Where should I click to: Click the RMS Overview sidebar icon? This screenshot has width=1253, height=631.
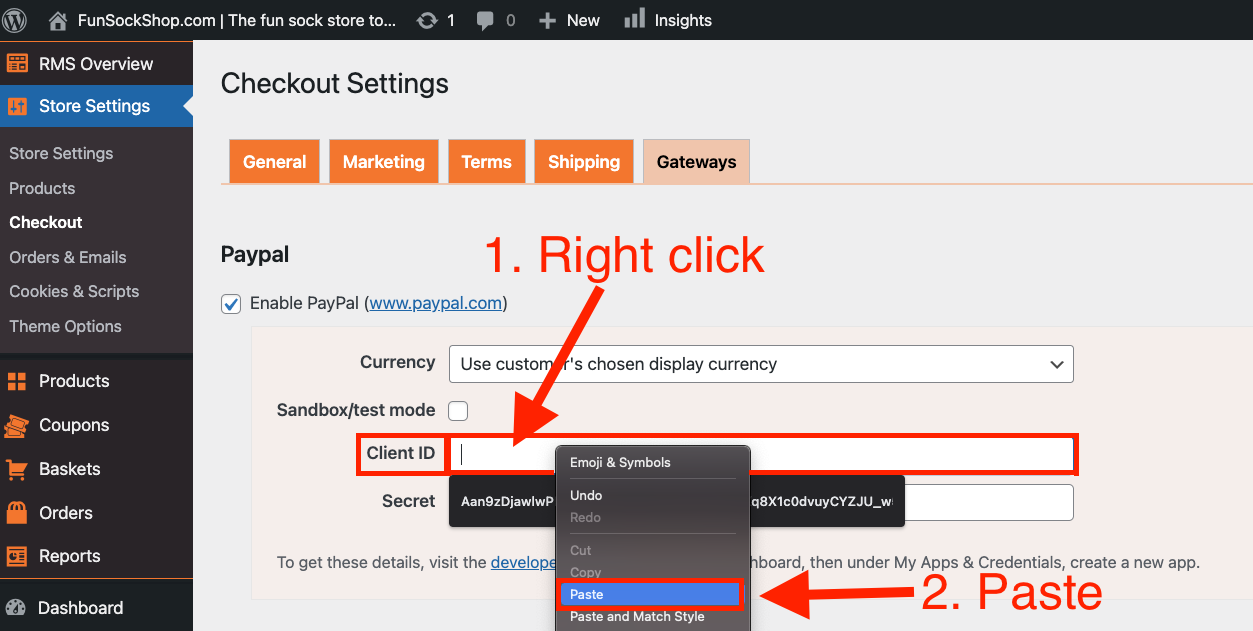pyautogui.click(x=17, y=64)
